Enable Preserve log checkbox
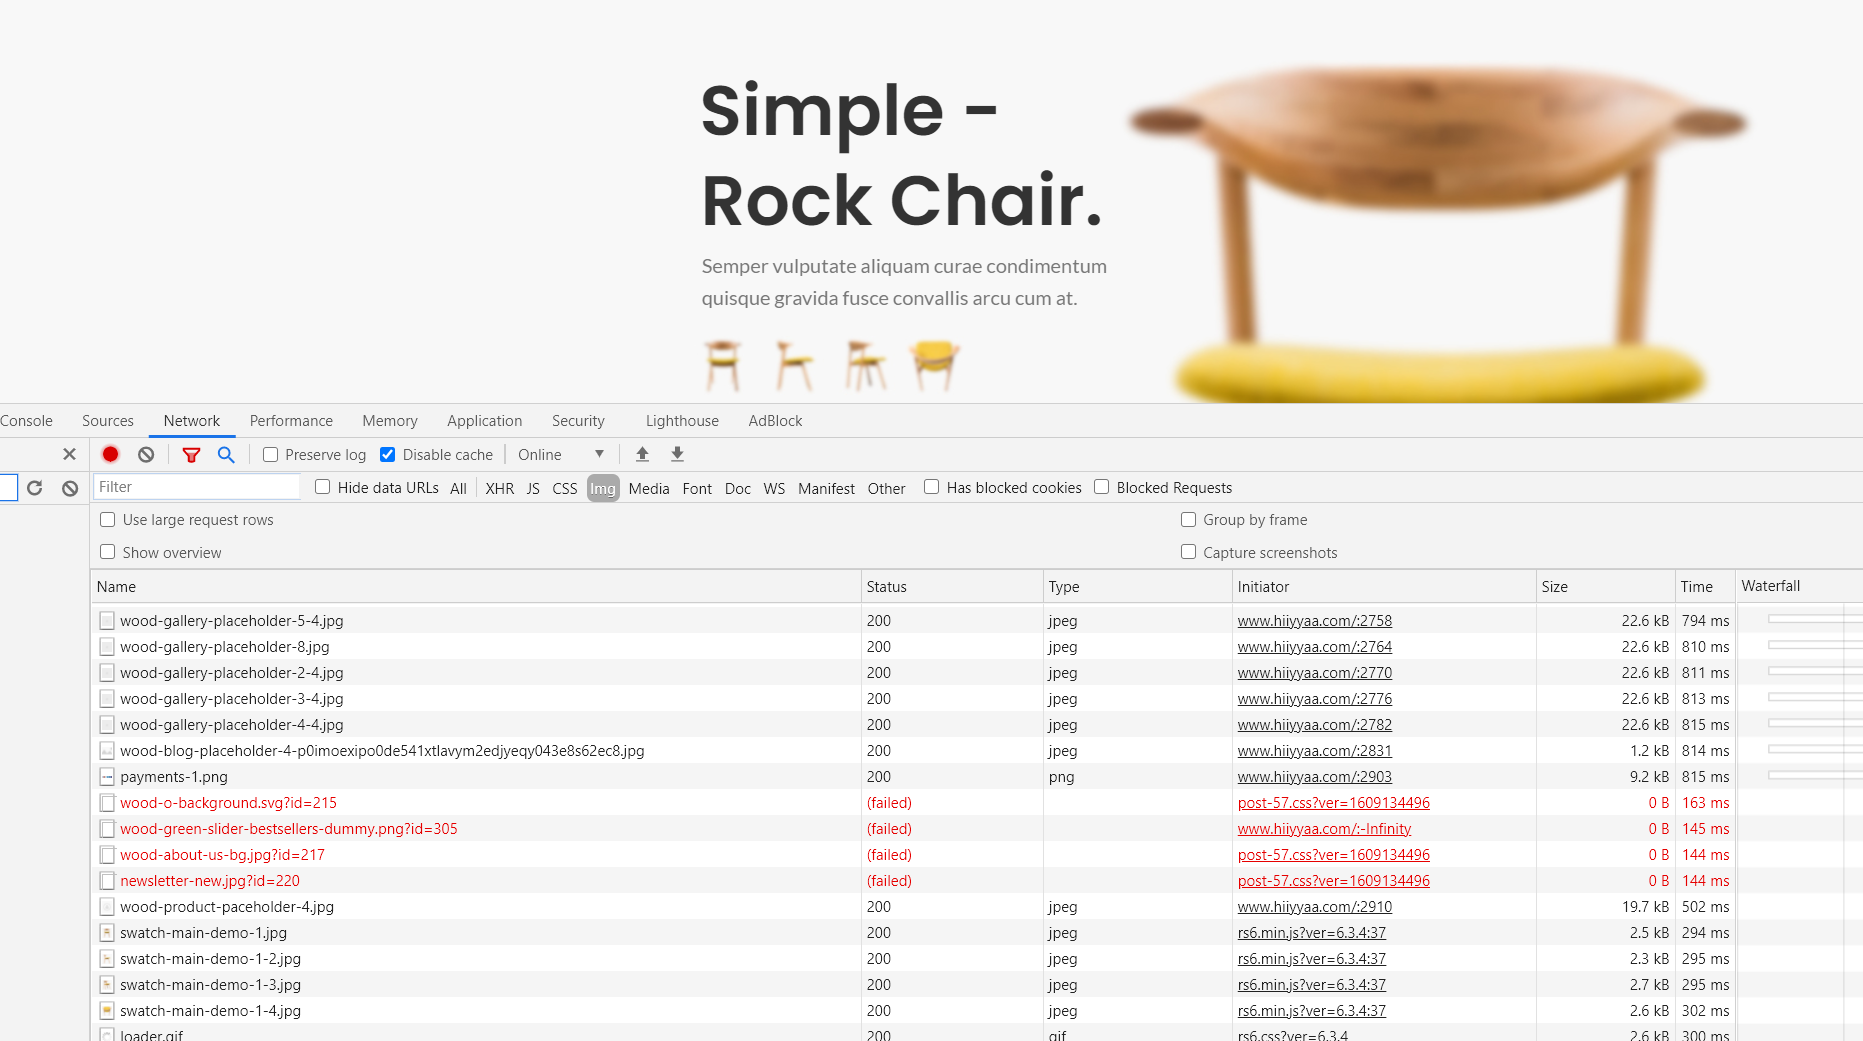Screen dimensions: 1863x1041 coord(270,455)
